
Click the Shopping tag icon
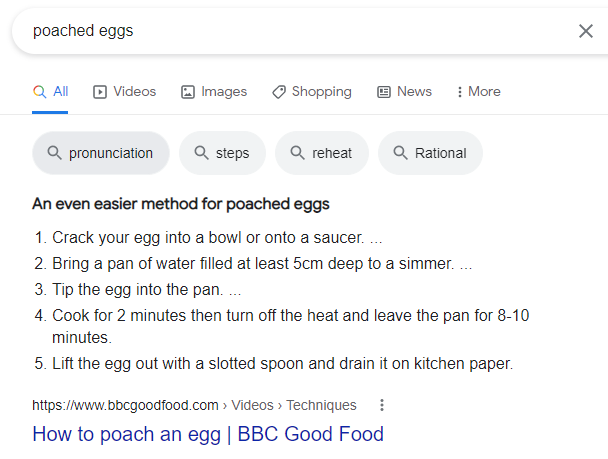[x=279, y=92]
